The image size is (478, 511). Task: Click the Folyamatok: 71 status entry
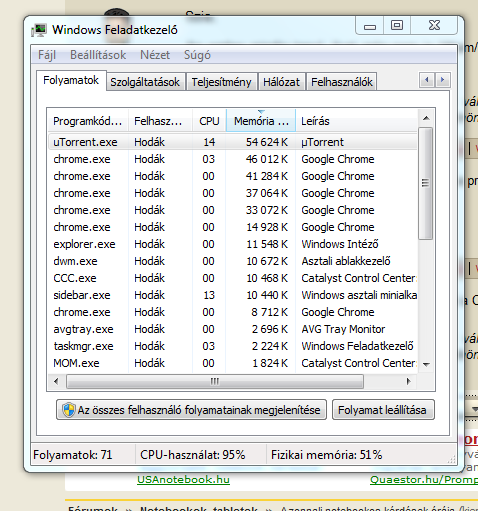click(73, 455)
